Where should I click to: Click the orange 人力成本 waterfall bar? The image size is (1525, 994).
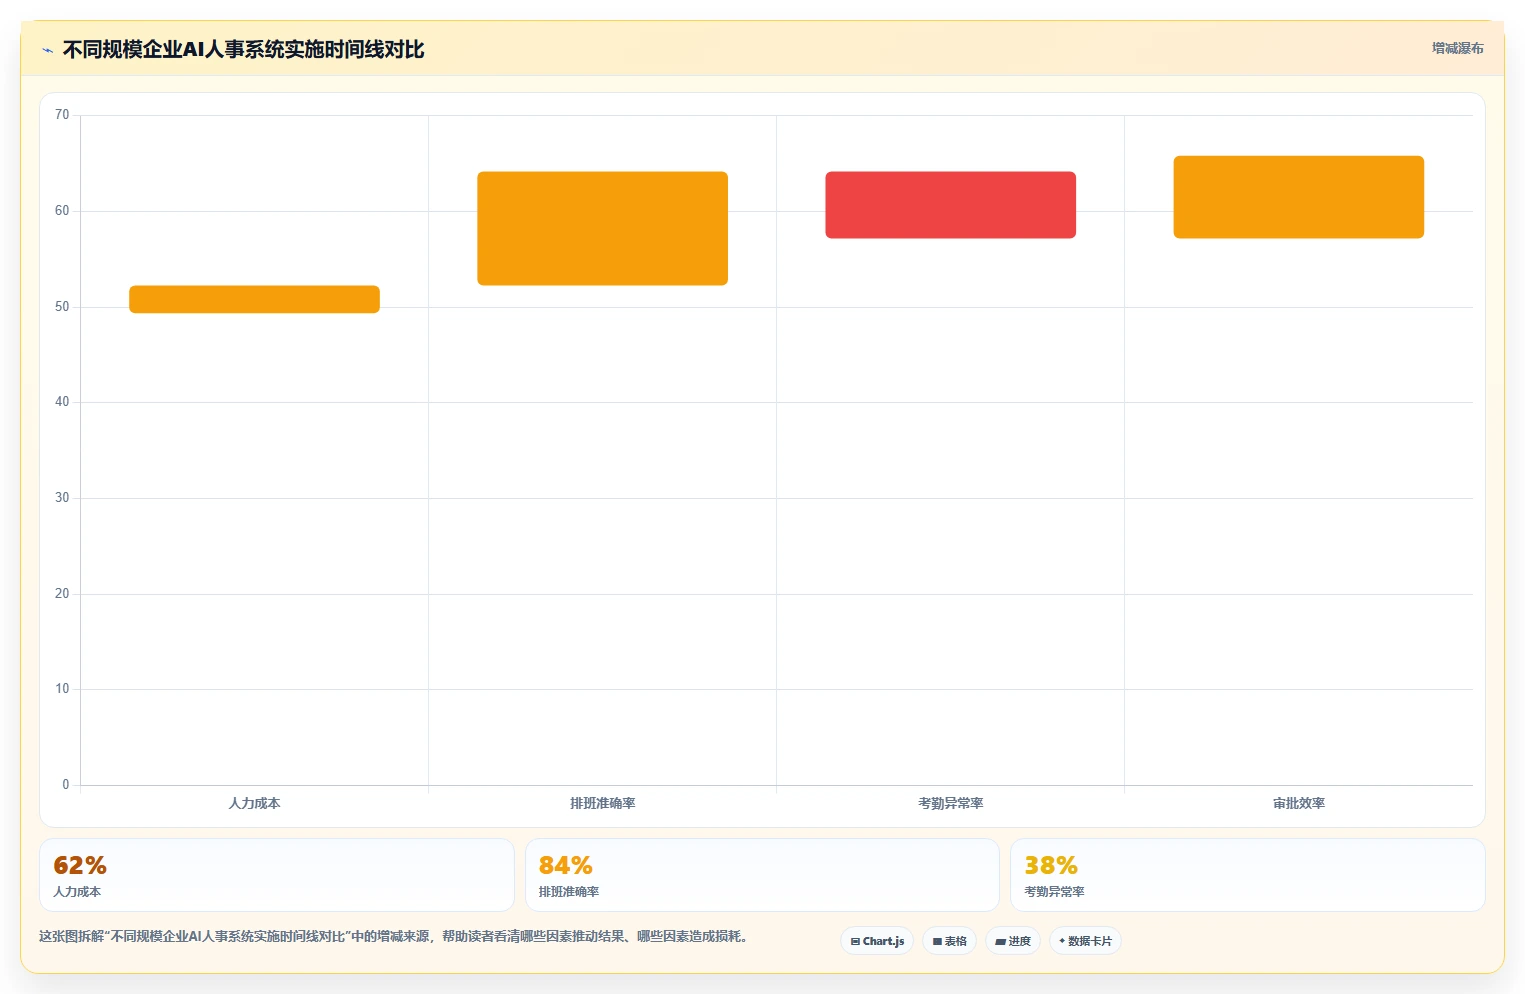[254, 299]
